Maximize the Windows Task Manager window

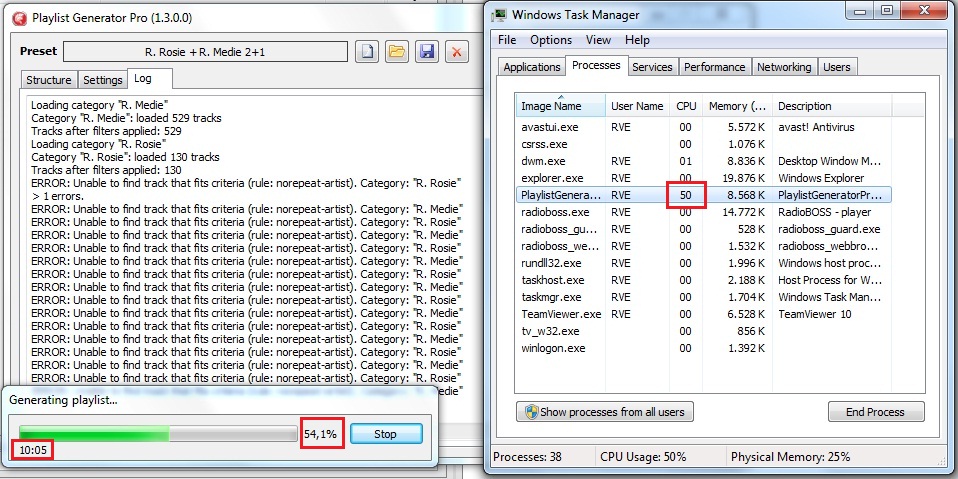point(887,10)
